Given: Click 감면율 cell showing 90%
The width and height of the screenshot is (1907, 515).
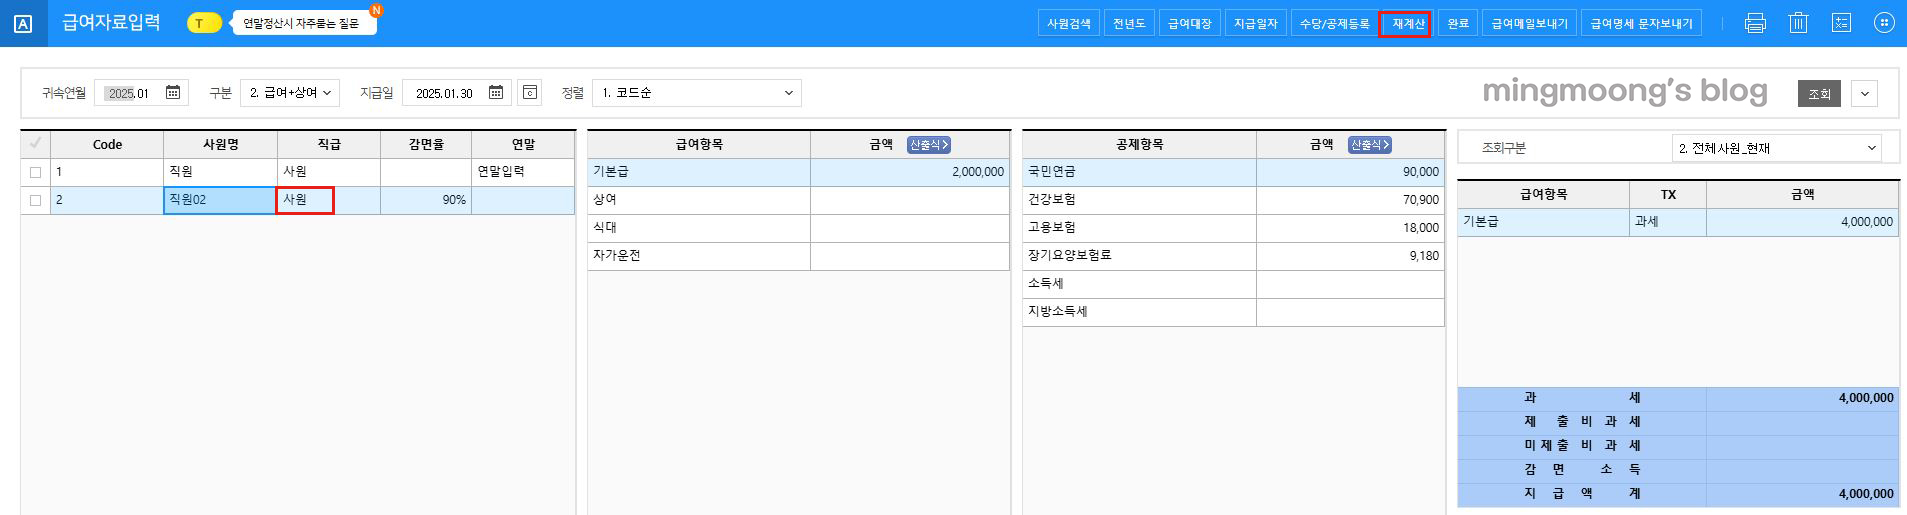Looking at the screenshot, I should tap(425, 200).
